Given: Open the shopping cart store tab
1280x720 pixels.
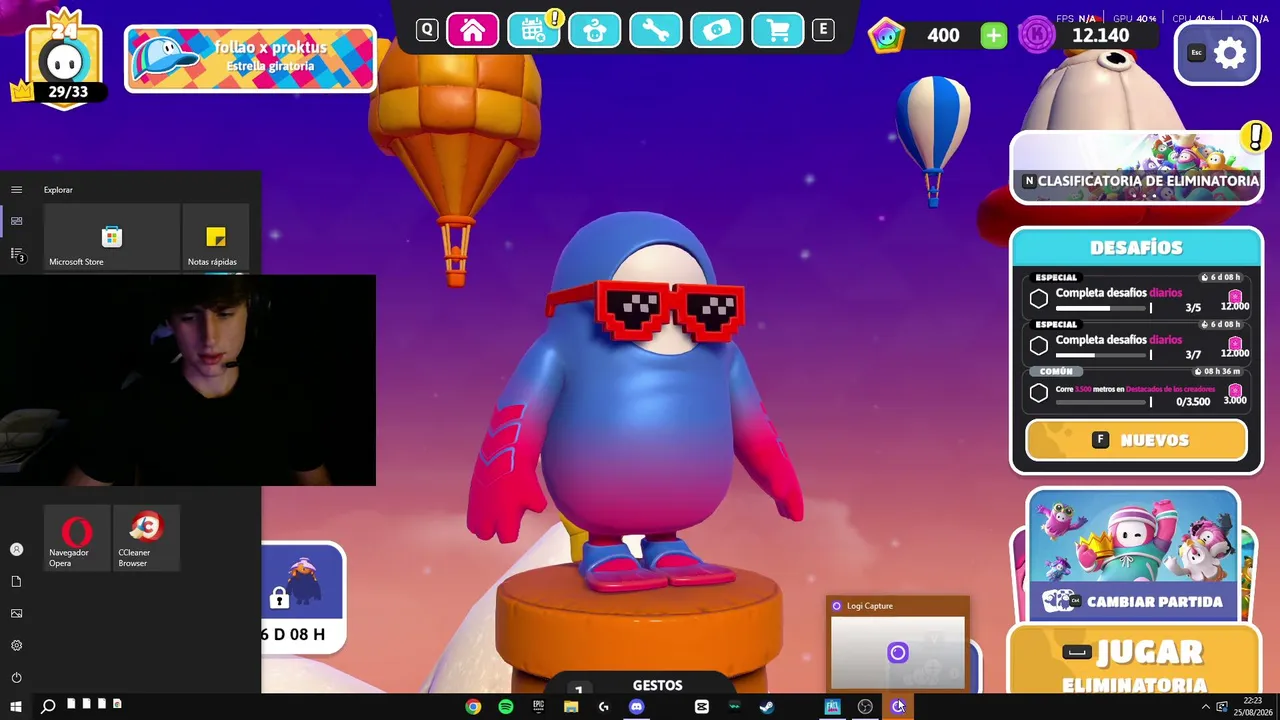Looking at the screenshot, I should point(777,30).
